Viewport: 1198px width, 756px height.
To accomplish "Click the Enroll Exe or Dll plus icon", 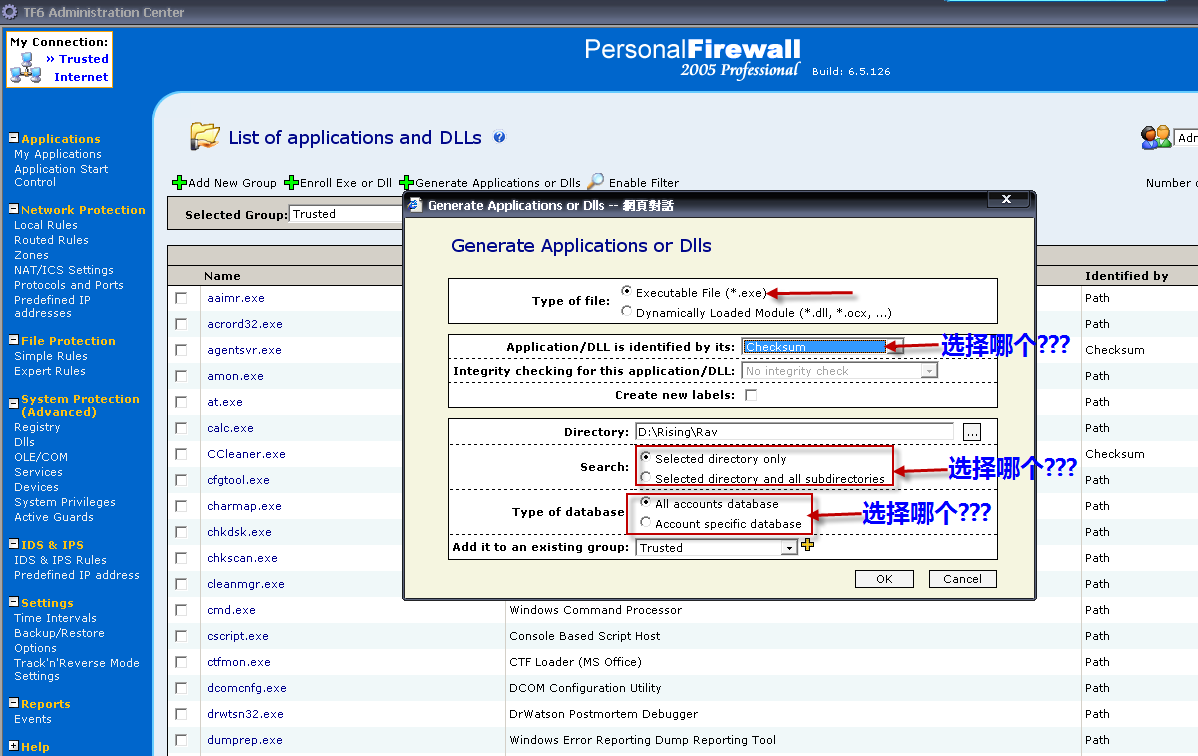I will [291, 183].
